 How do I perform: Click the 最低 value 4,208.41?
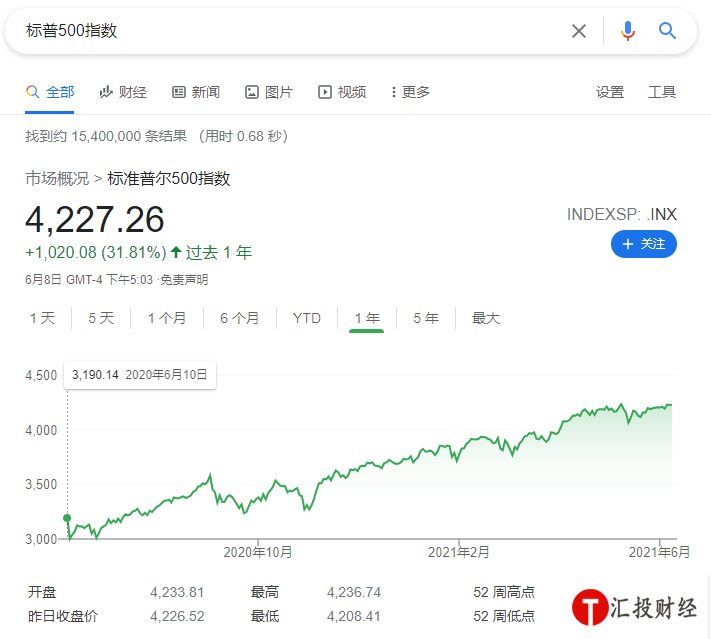[x=354, y=616]
